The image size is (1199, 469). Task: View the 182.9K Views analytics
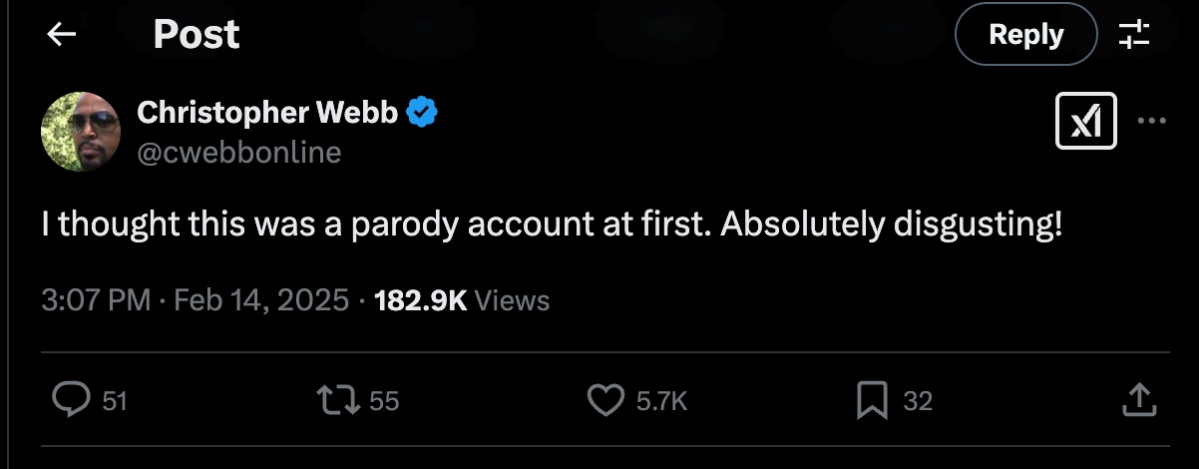(x=461, y=300)
